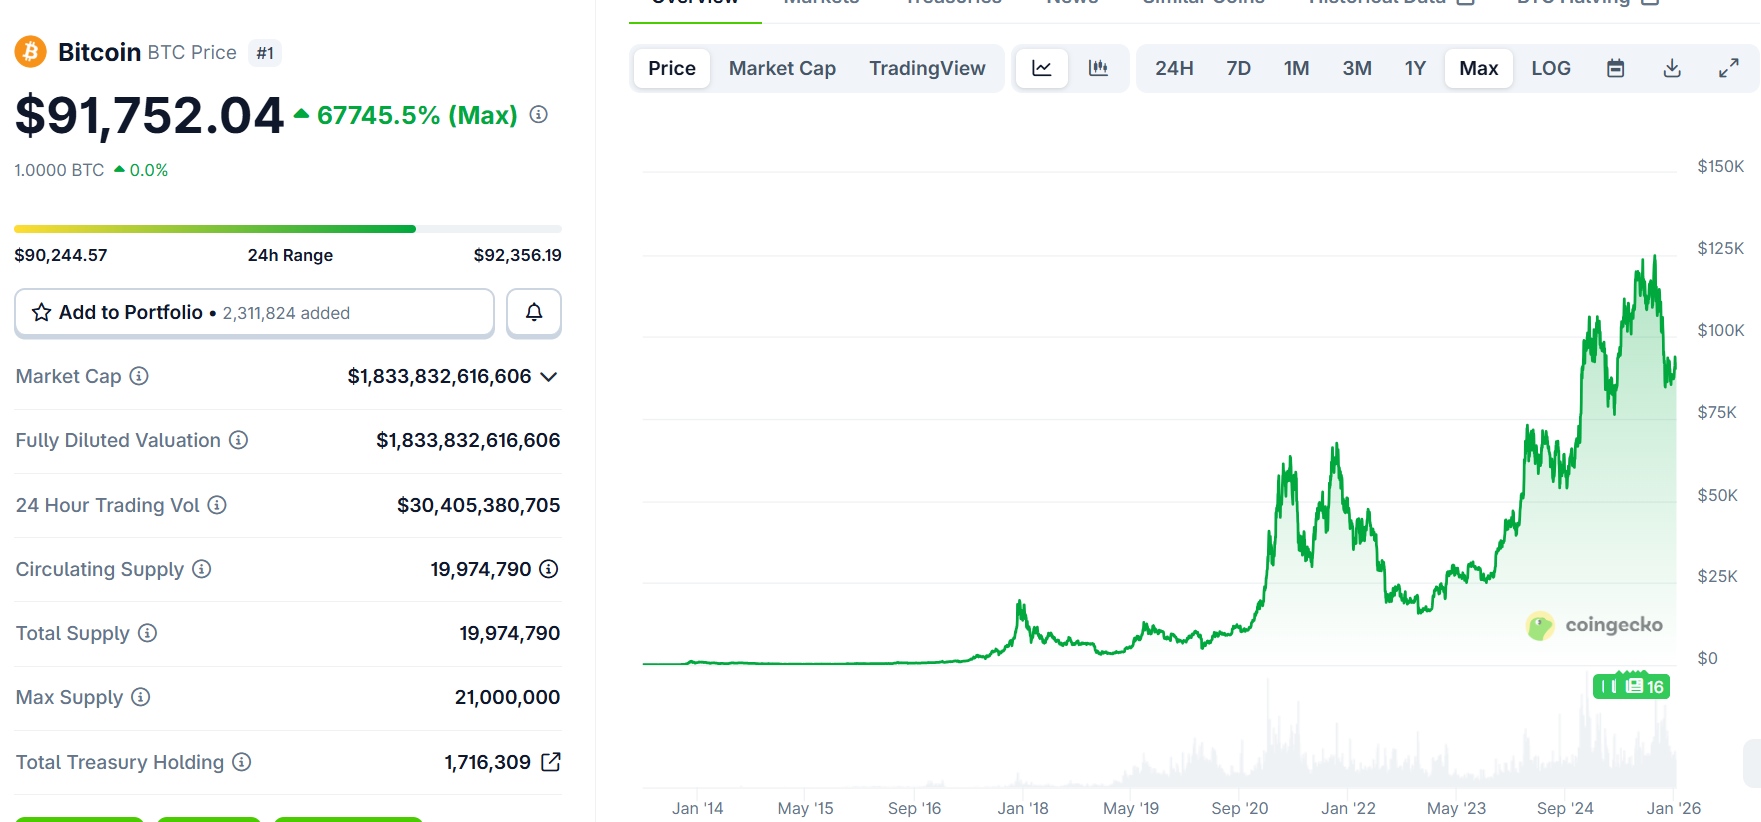Image resolution: width=1761 pixels, height=822 pixels.
Task: Select the Max time range
Action: [x=1478, y=68]
